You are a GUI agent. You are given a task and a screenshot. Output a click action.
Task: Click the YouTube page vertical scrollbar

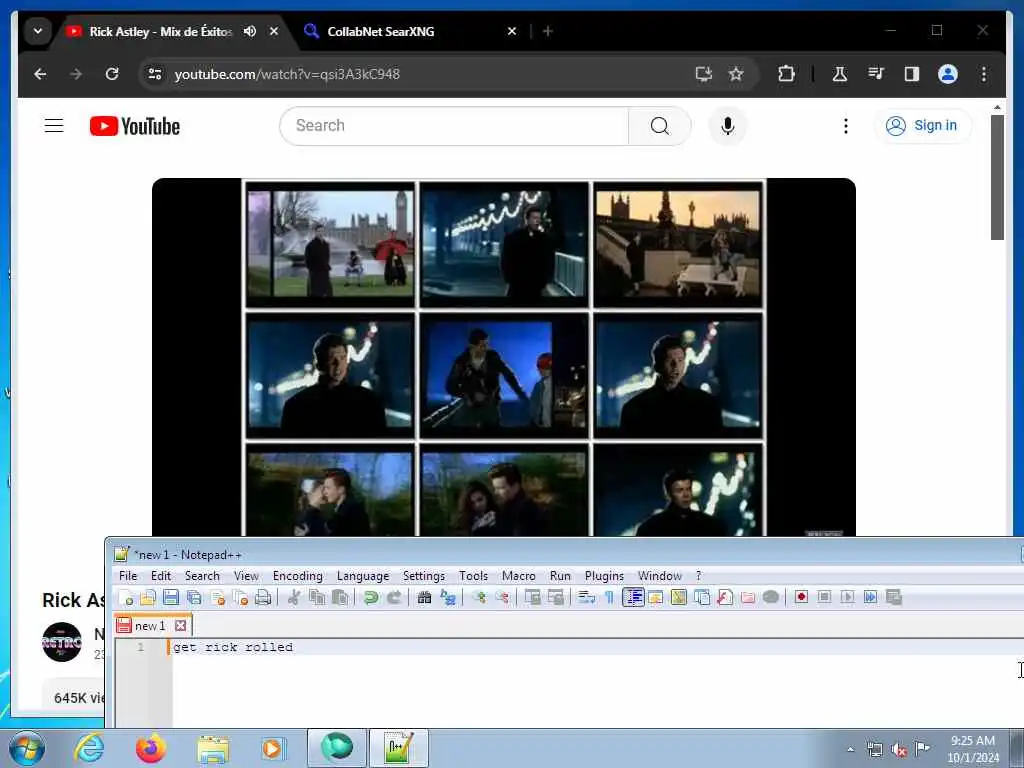tap(997, 178)
